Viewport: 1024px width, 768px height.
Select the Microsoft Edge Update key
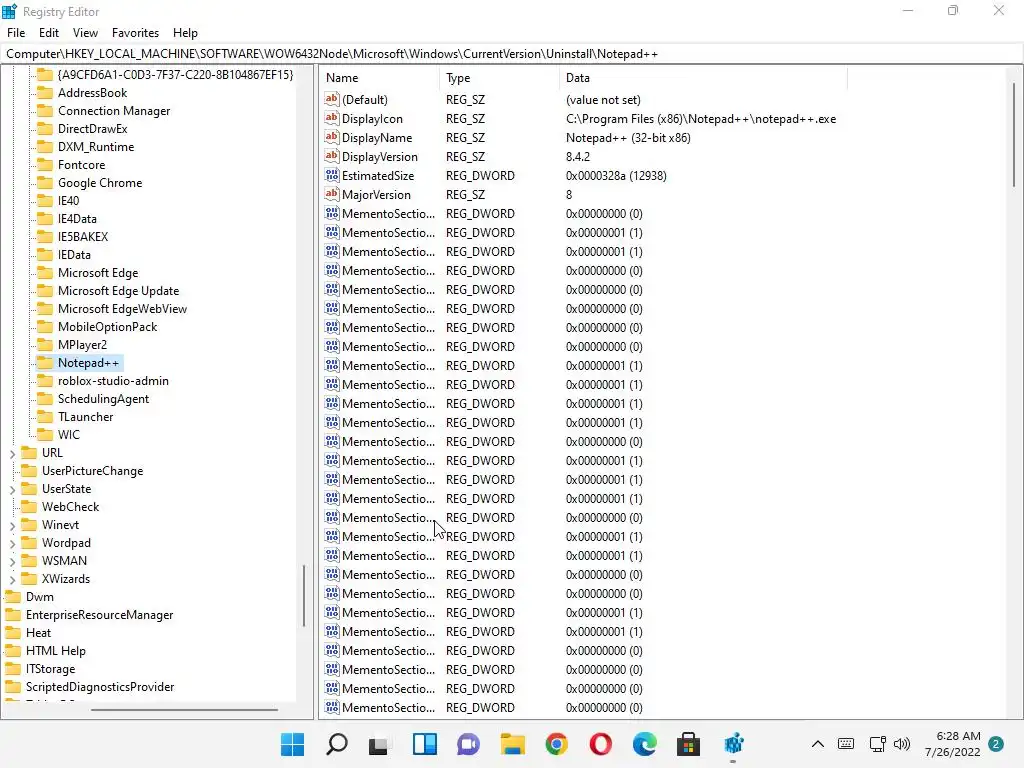(x=118, y=291)
